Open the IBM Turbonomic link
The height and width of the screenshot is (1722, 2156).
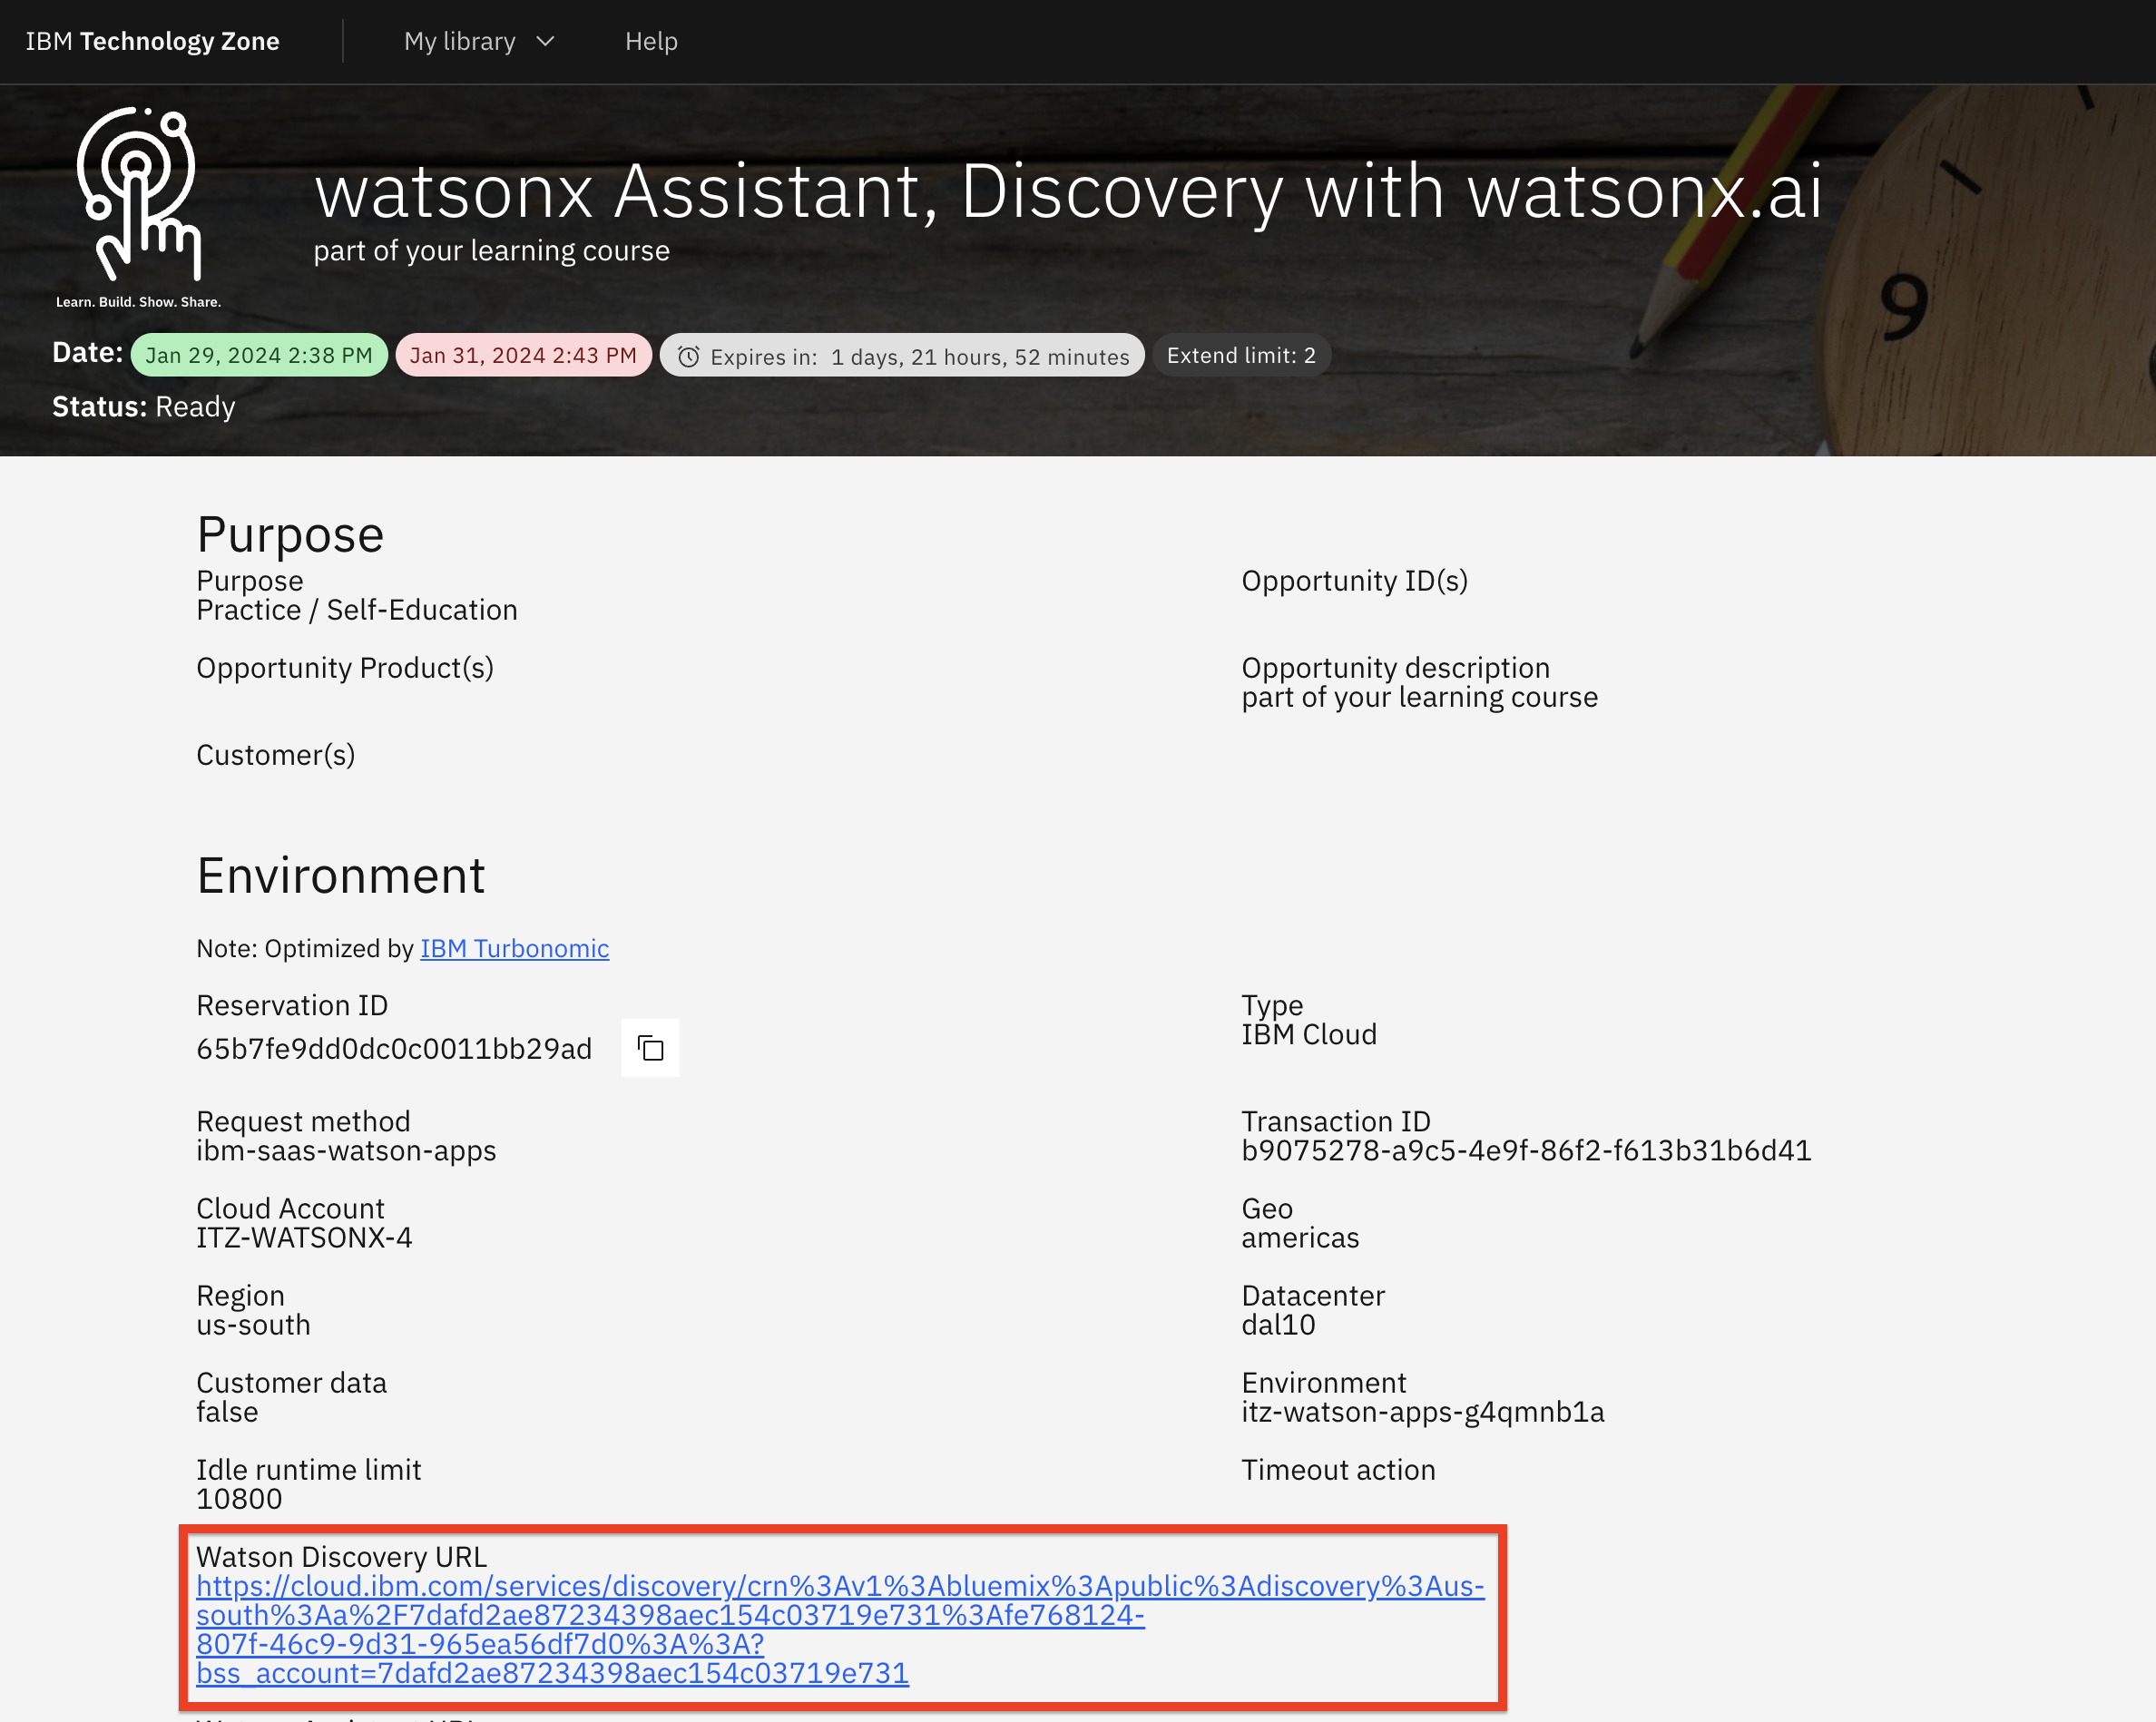(514, 948)
